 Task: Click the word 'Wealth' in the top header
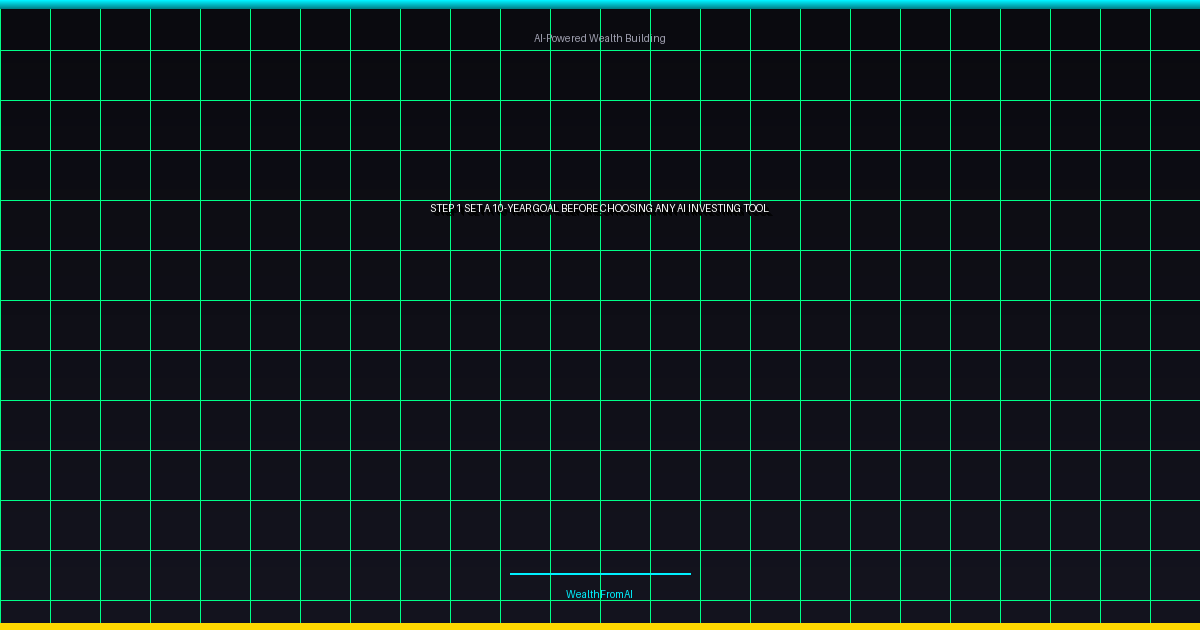(x=605, y=38)
